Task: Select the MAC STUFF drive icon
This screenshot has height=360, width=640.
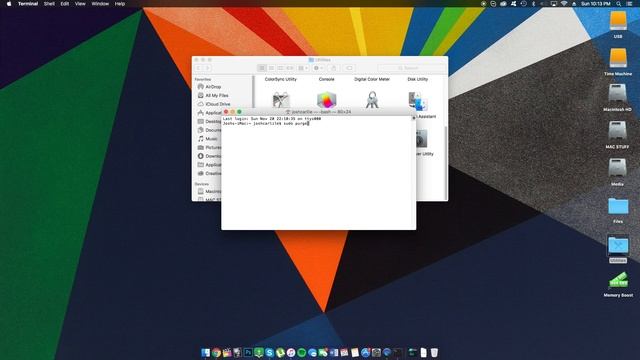Action: point(618,131)
